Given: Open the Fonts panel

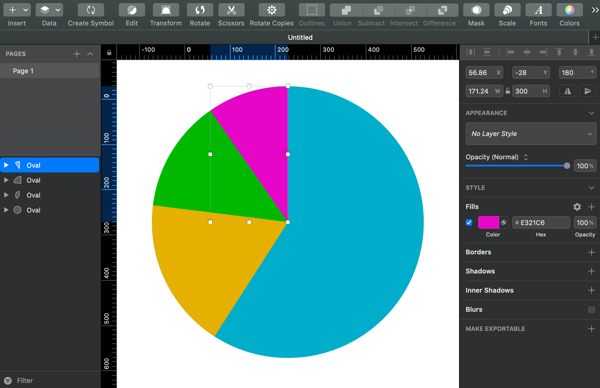Looking at the screenshot, I should point(538,10).
